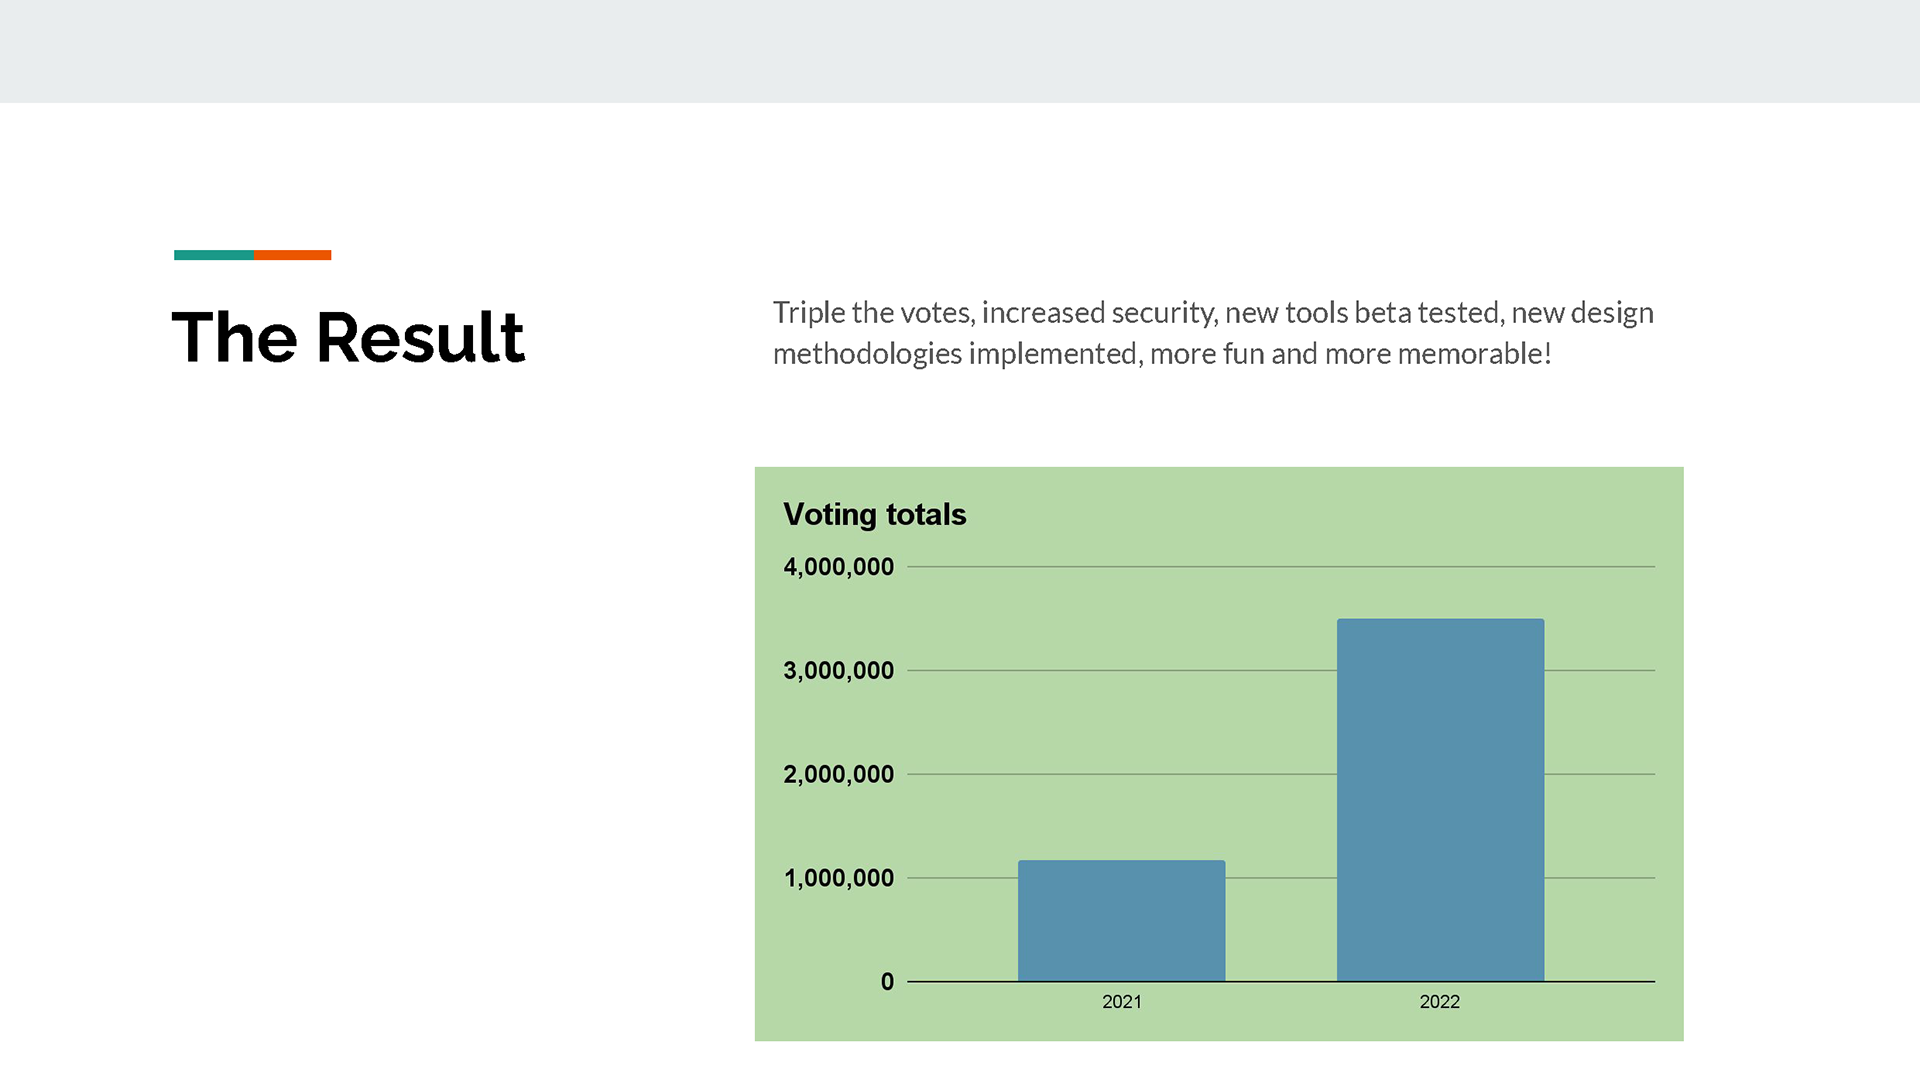
Task: Select the description paragraph about triple the votes
Action: tap(1213, 333)
